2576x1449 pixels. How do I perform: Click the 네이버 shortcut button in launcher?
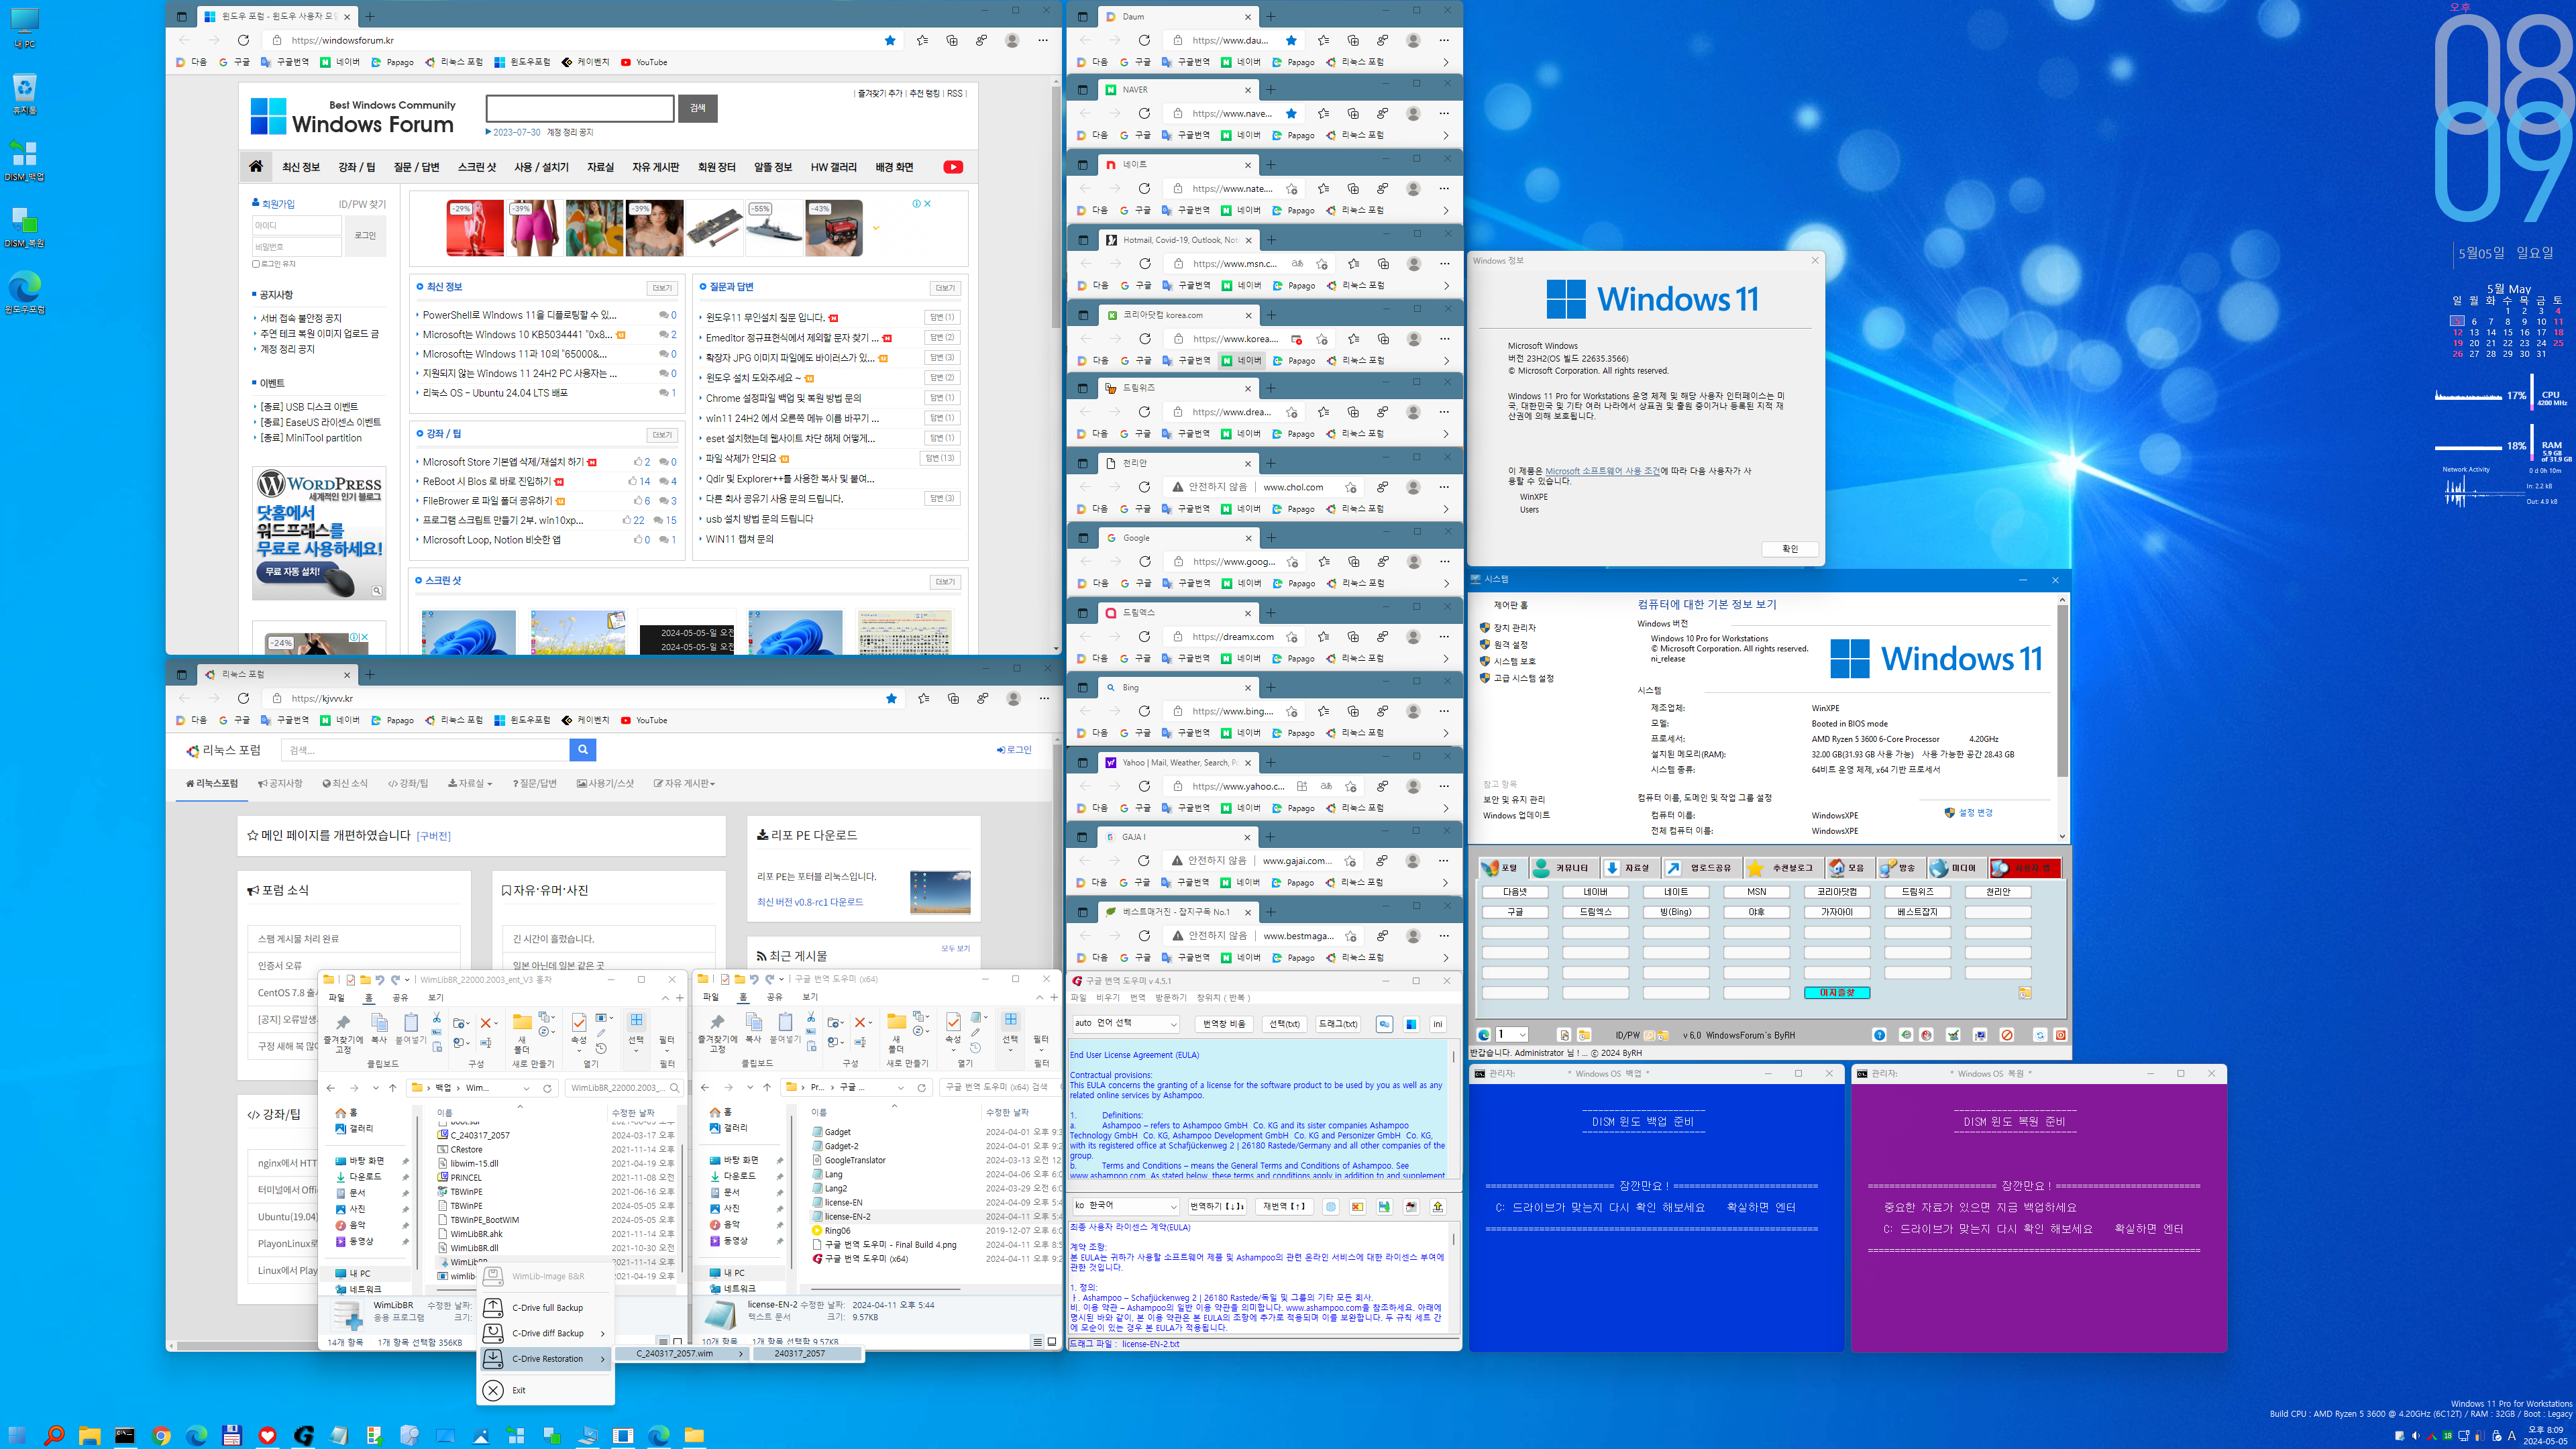[1595, 891]
